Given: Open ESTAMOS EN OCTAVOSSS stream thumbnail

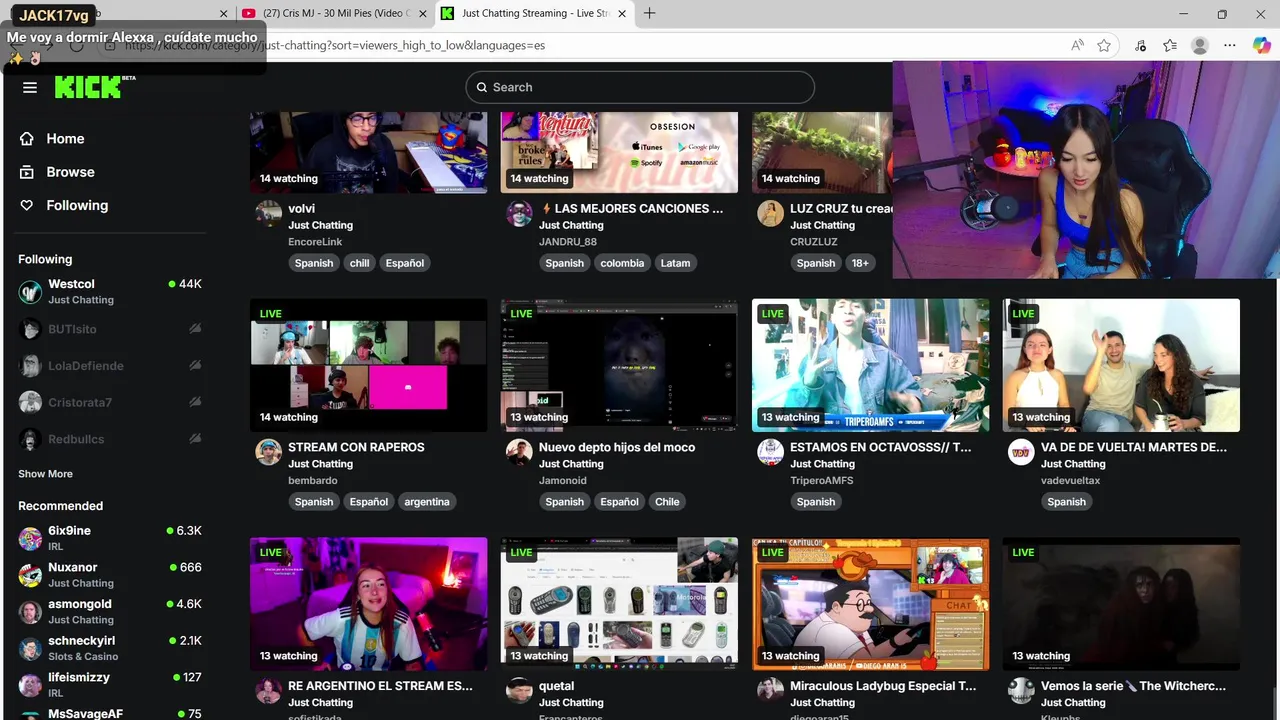Looking at the screenshot, I should coord(870,365).
